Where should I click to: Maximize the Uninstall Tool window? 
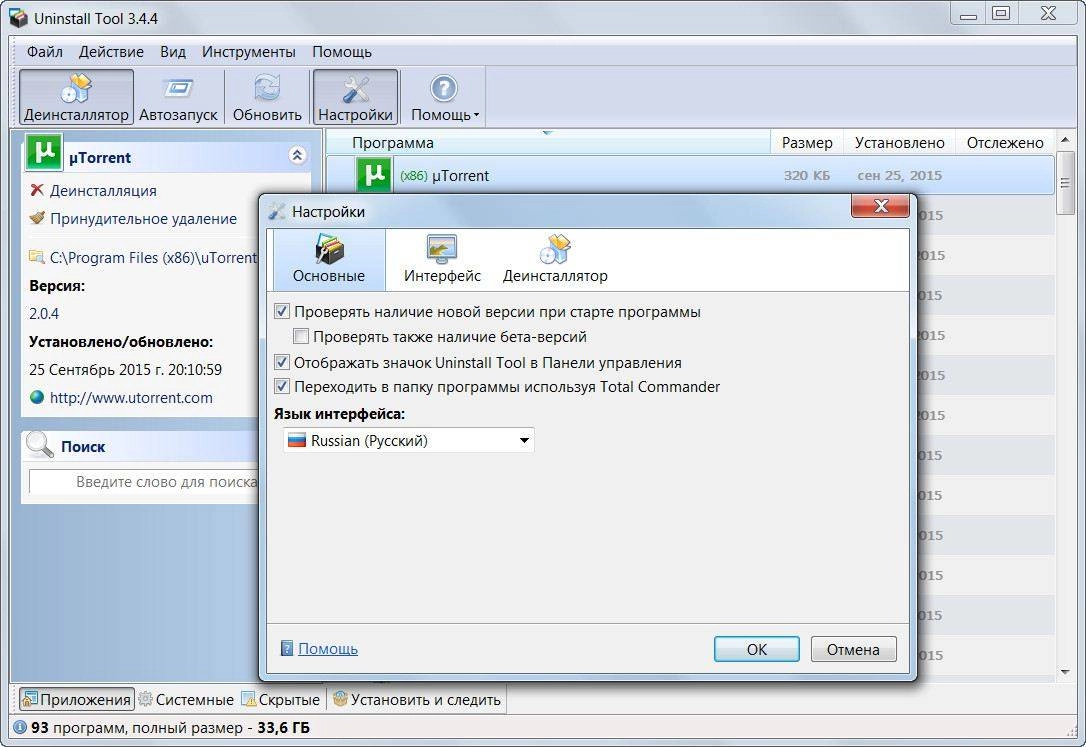pos(1001,14)
